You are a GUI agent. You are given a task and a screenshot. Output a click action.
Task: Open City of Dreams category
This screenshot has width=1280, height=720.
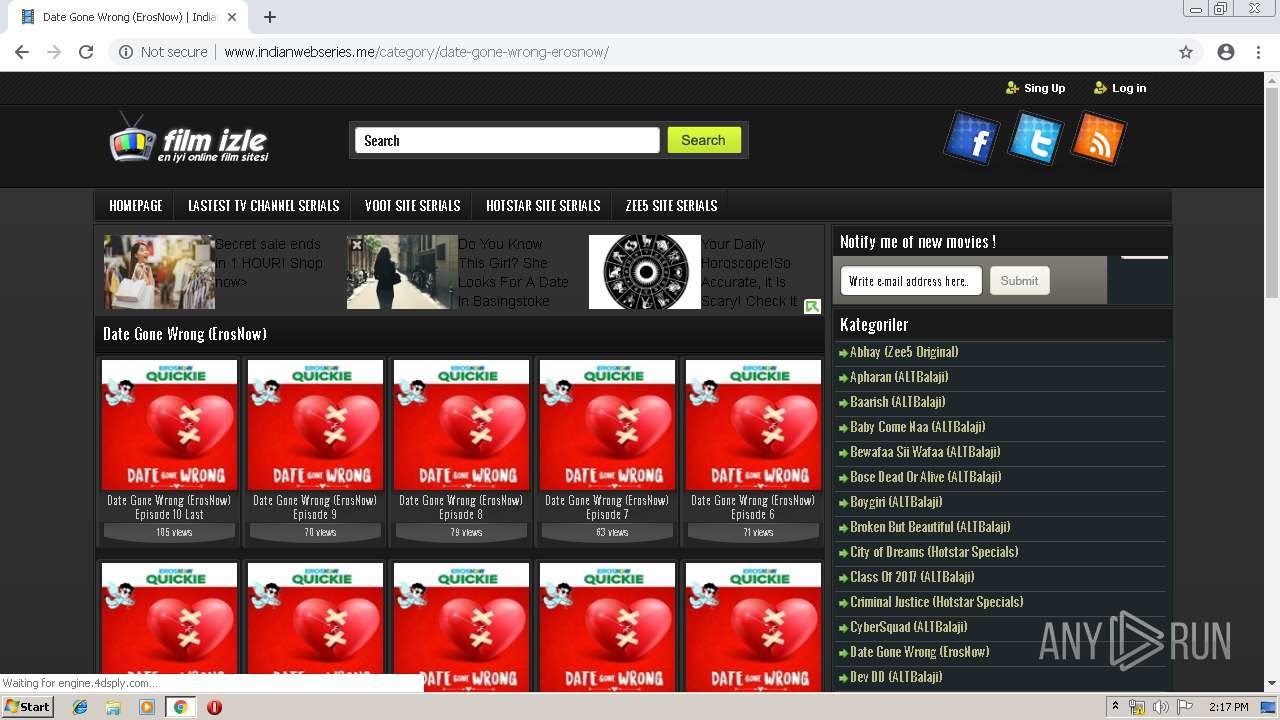(x=934, y=552)
